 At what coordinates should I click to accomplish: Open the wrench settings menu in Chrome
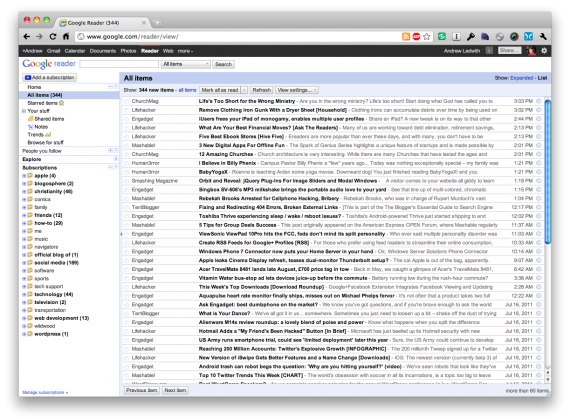click(x=543, y=36)
